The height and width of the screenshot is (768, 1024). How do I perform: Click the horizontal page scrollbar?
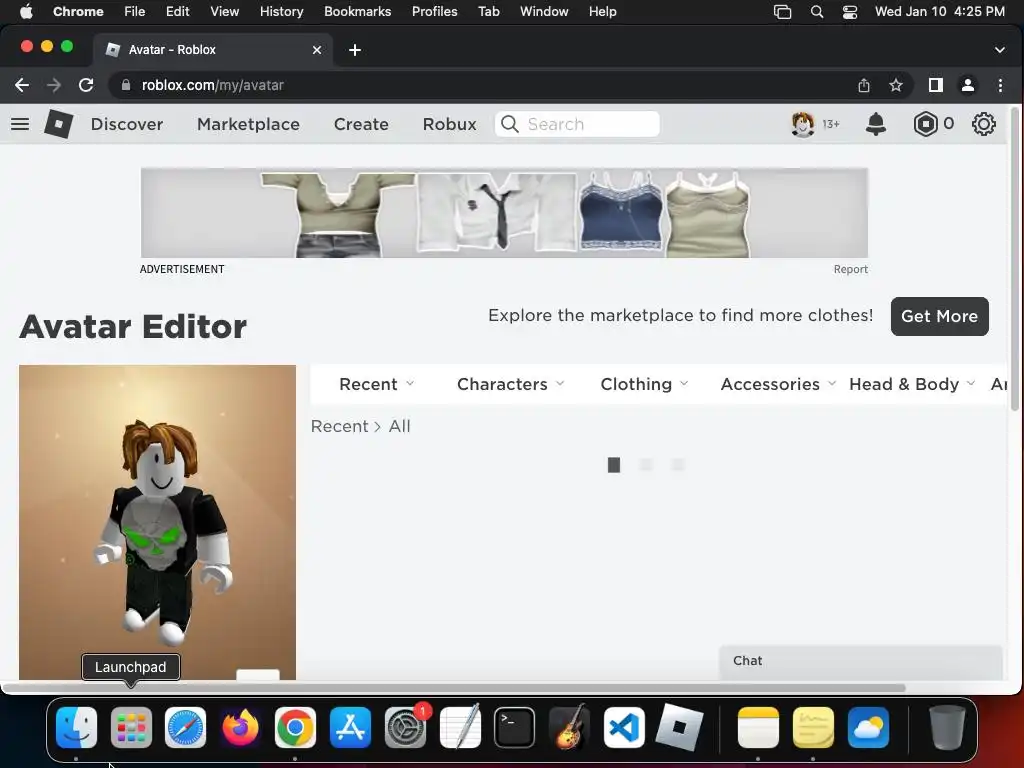[453, 688]
